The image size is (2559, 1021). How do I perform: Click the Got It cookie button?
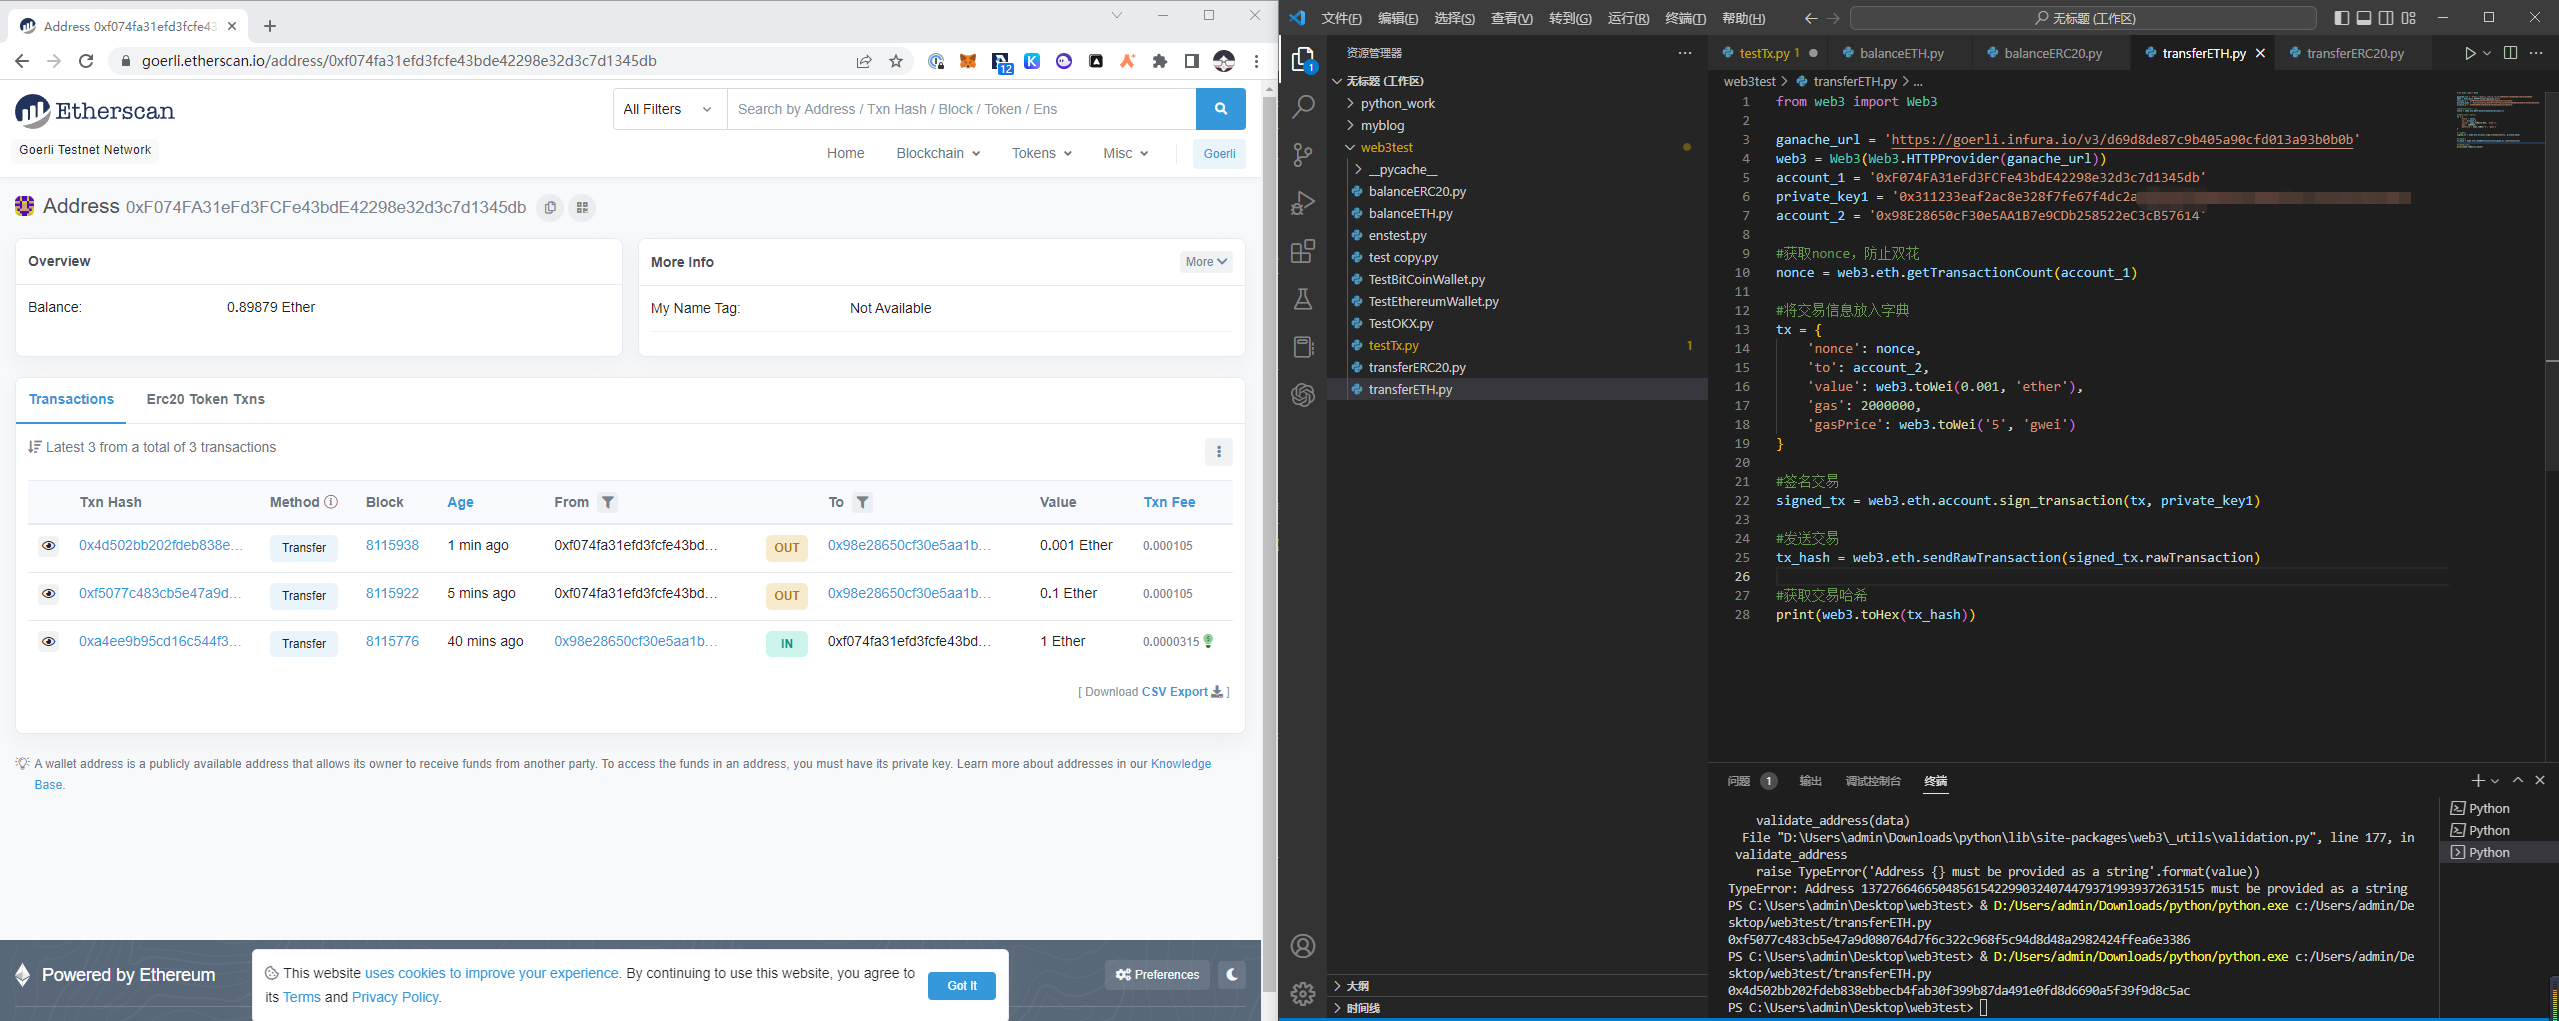coord(961,985)
